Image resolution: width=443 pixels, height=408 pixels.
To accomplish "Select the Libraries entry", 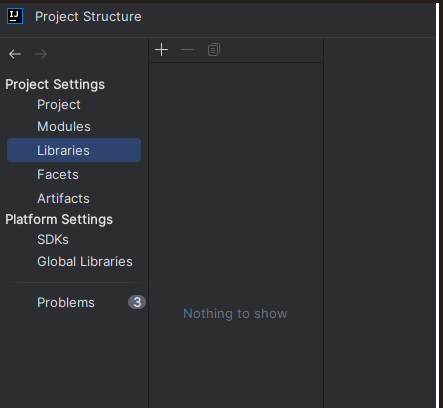I will click(x=74, y=150).
